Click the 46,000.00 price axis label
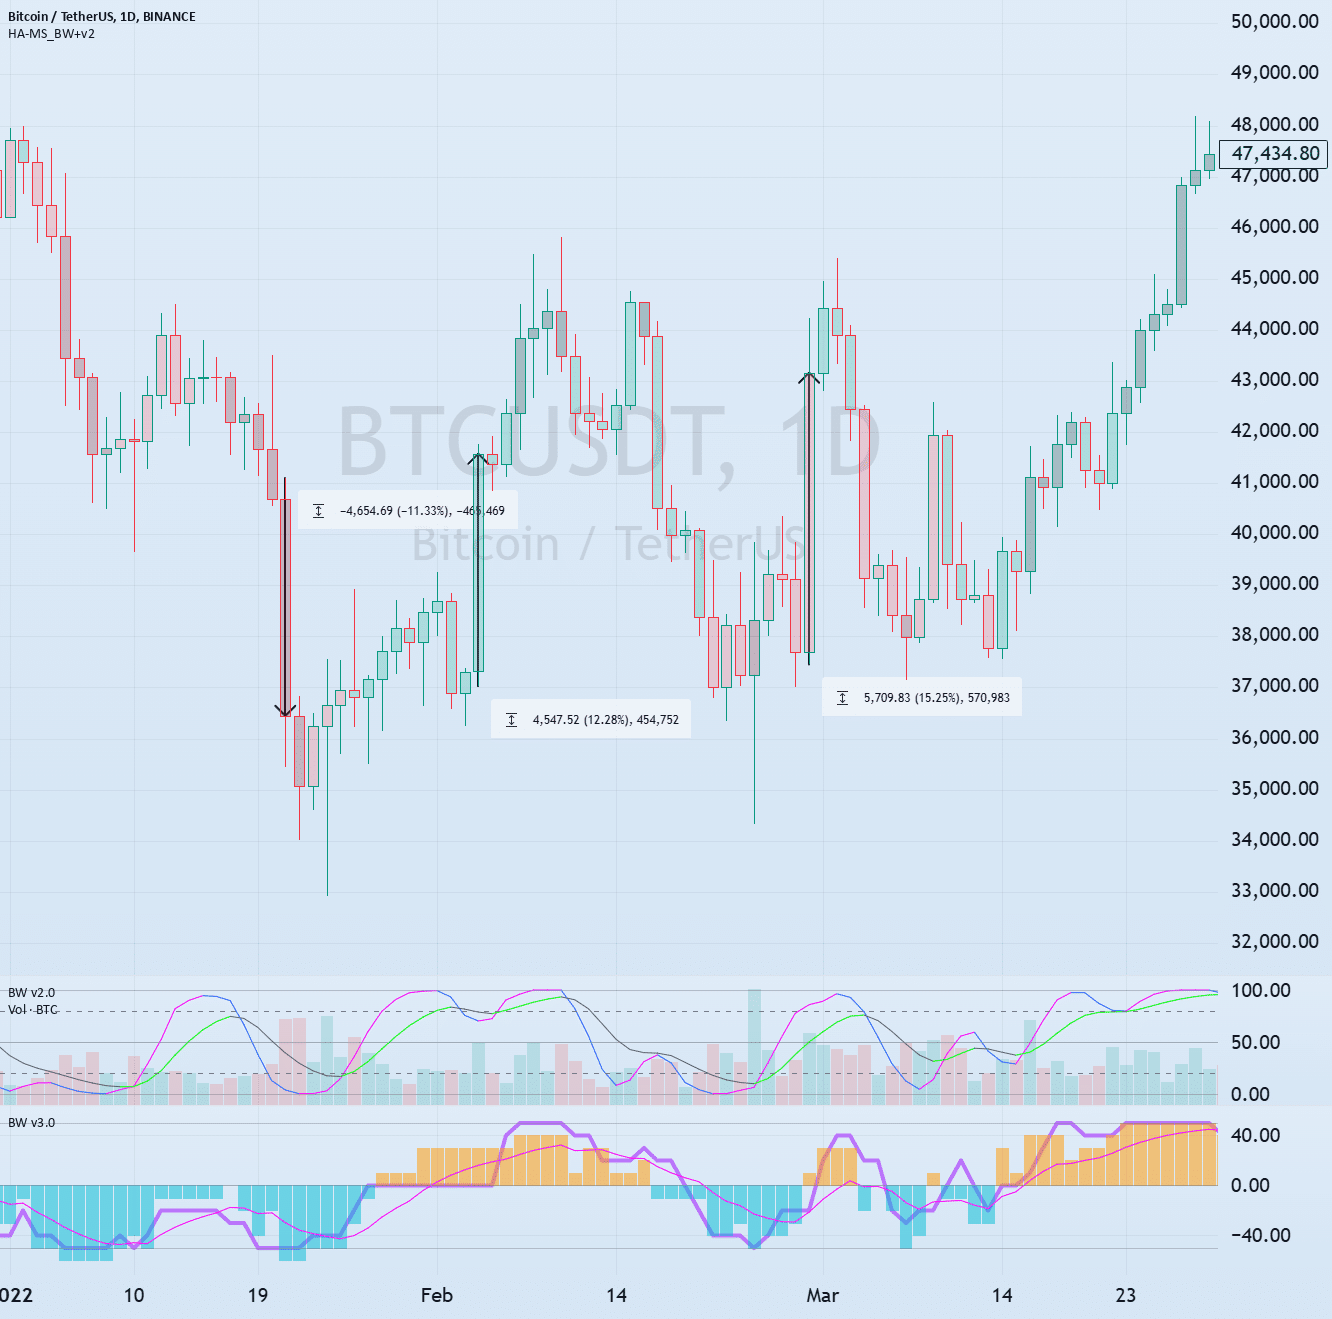1332x1319 pixels. coord(1275,226)
